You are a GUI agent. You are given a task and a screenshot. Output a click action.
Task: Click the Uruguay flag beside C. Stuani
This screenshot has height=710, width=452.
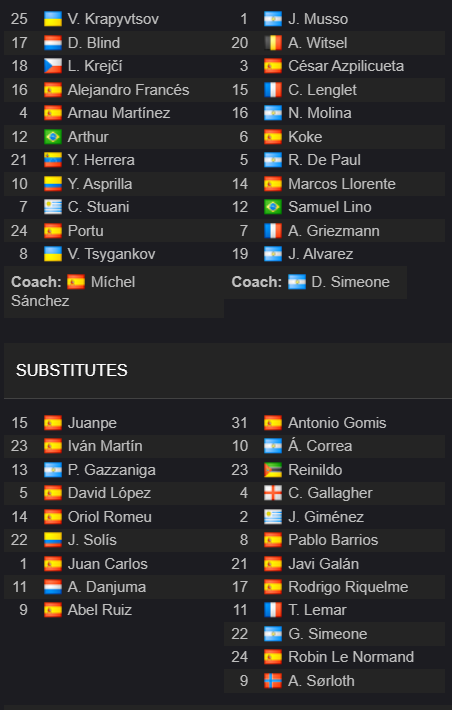(x=53, y=207)
